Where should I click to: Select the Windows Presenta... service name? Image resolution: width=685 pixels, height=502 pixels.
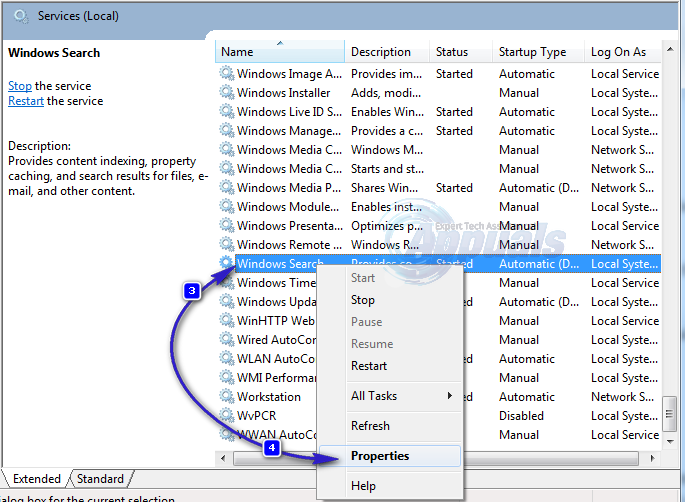tap(290, 226)
